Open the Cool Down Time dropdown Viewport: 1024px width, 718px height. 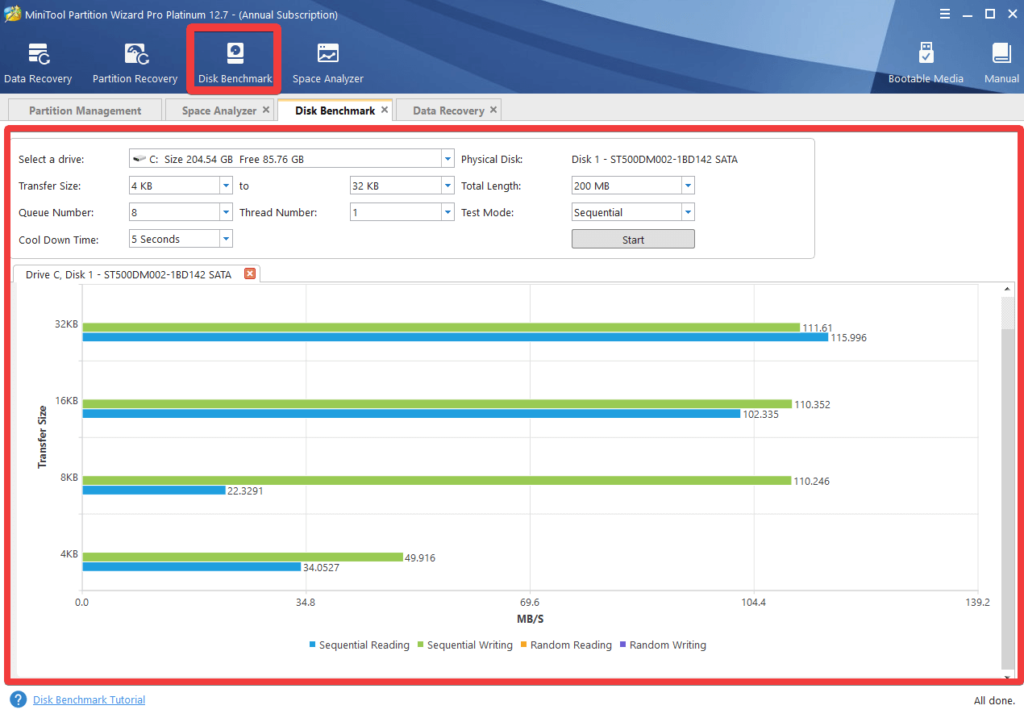pos(226,239)
